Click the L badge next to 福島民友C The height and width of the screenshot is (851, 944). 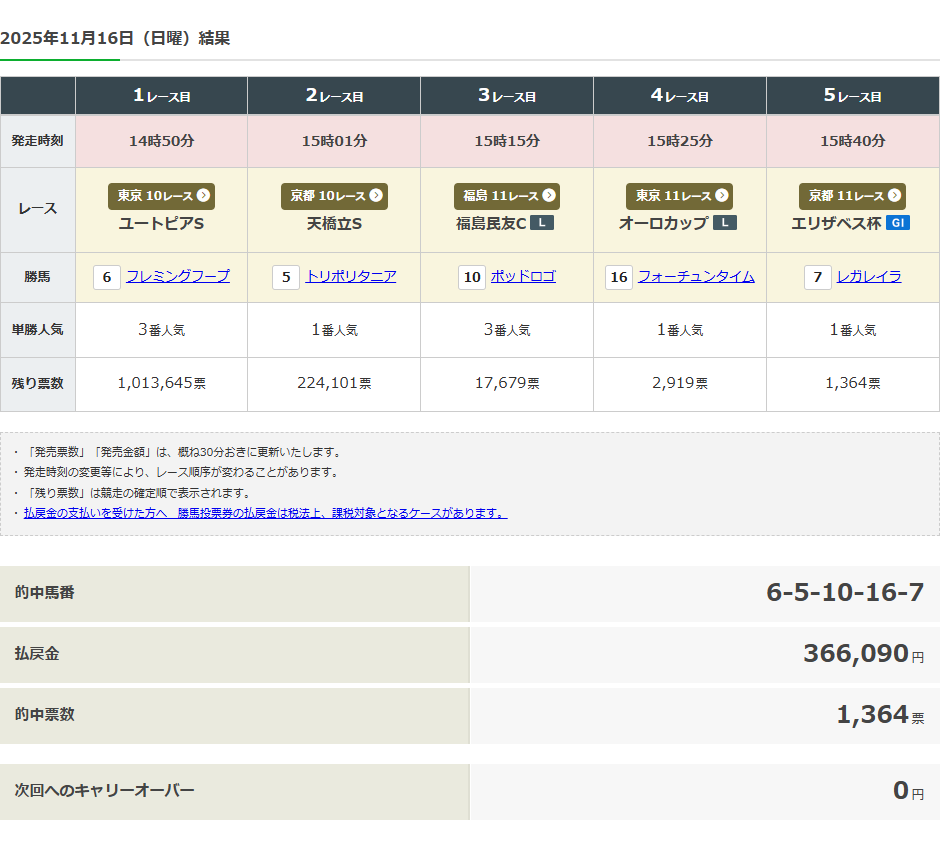[x=541, y=223]
